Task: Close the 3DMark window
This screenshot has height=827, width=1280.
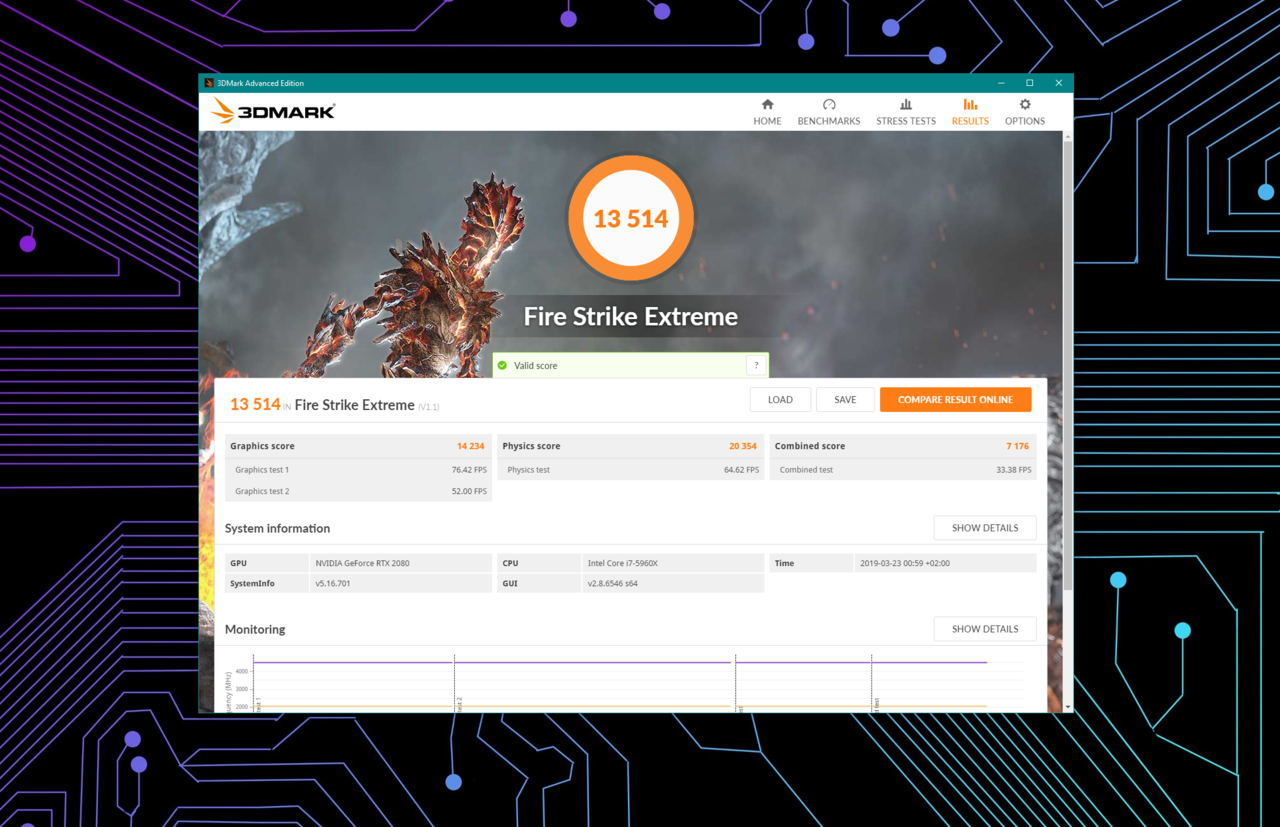Action: coord(1059,83)
